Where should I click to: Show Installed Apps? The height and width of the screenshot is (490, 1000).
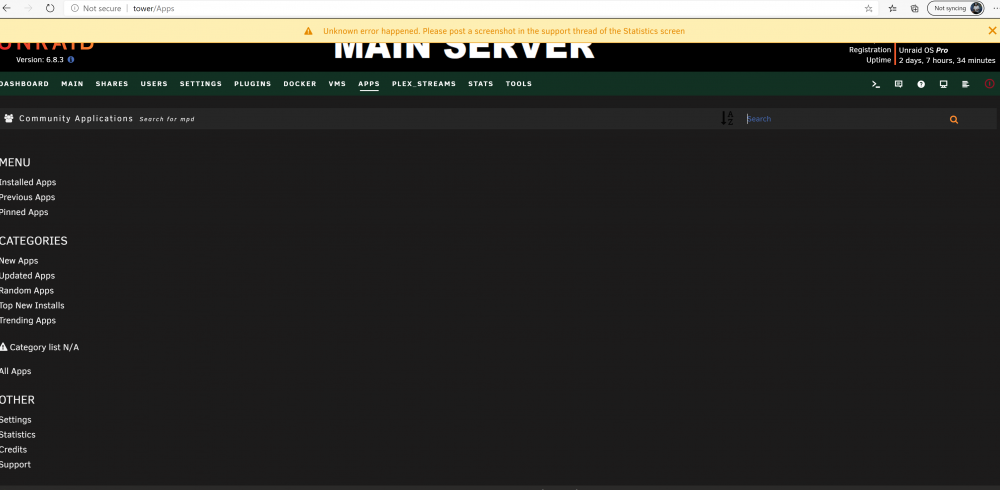click(28, 182)
